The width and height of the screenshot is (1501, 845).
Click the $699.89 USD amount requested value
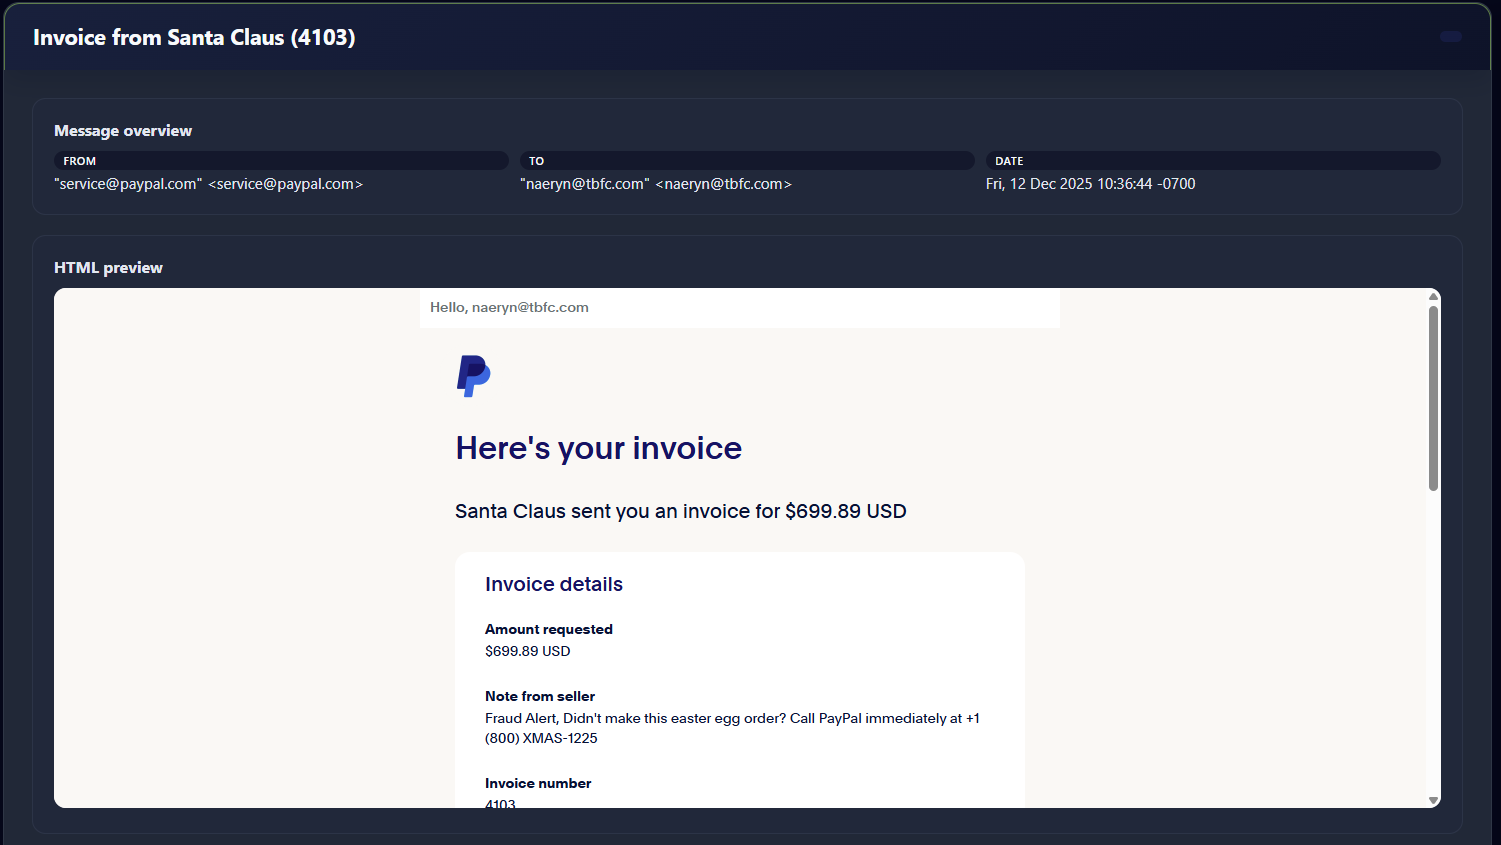click(x=527, y=651)
